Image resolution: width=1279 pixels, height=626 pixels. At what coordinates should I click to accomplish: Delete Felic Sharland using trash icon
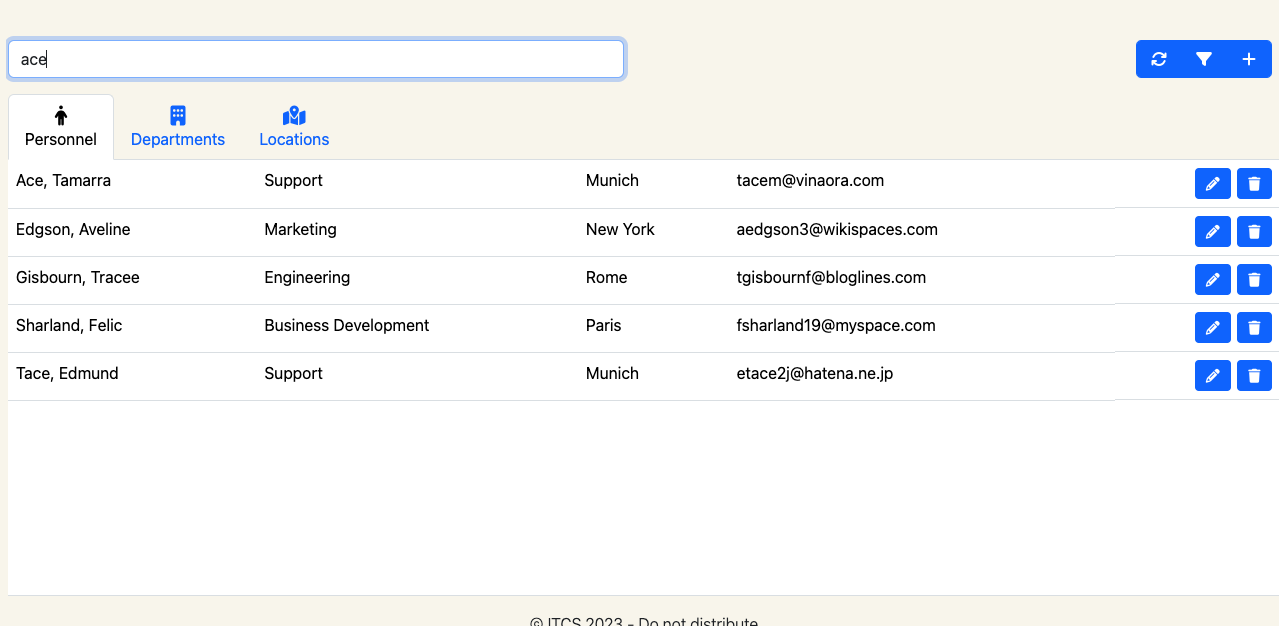[1254, 328]
